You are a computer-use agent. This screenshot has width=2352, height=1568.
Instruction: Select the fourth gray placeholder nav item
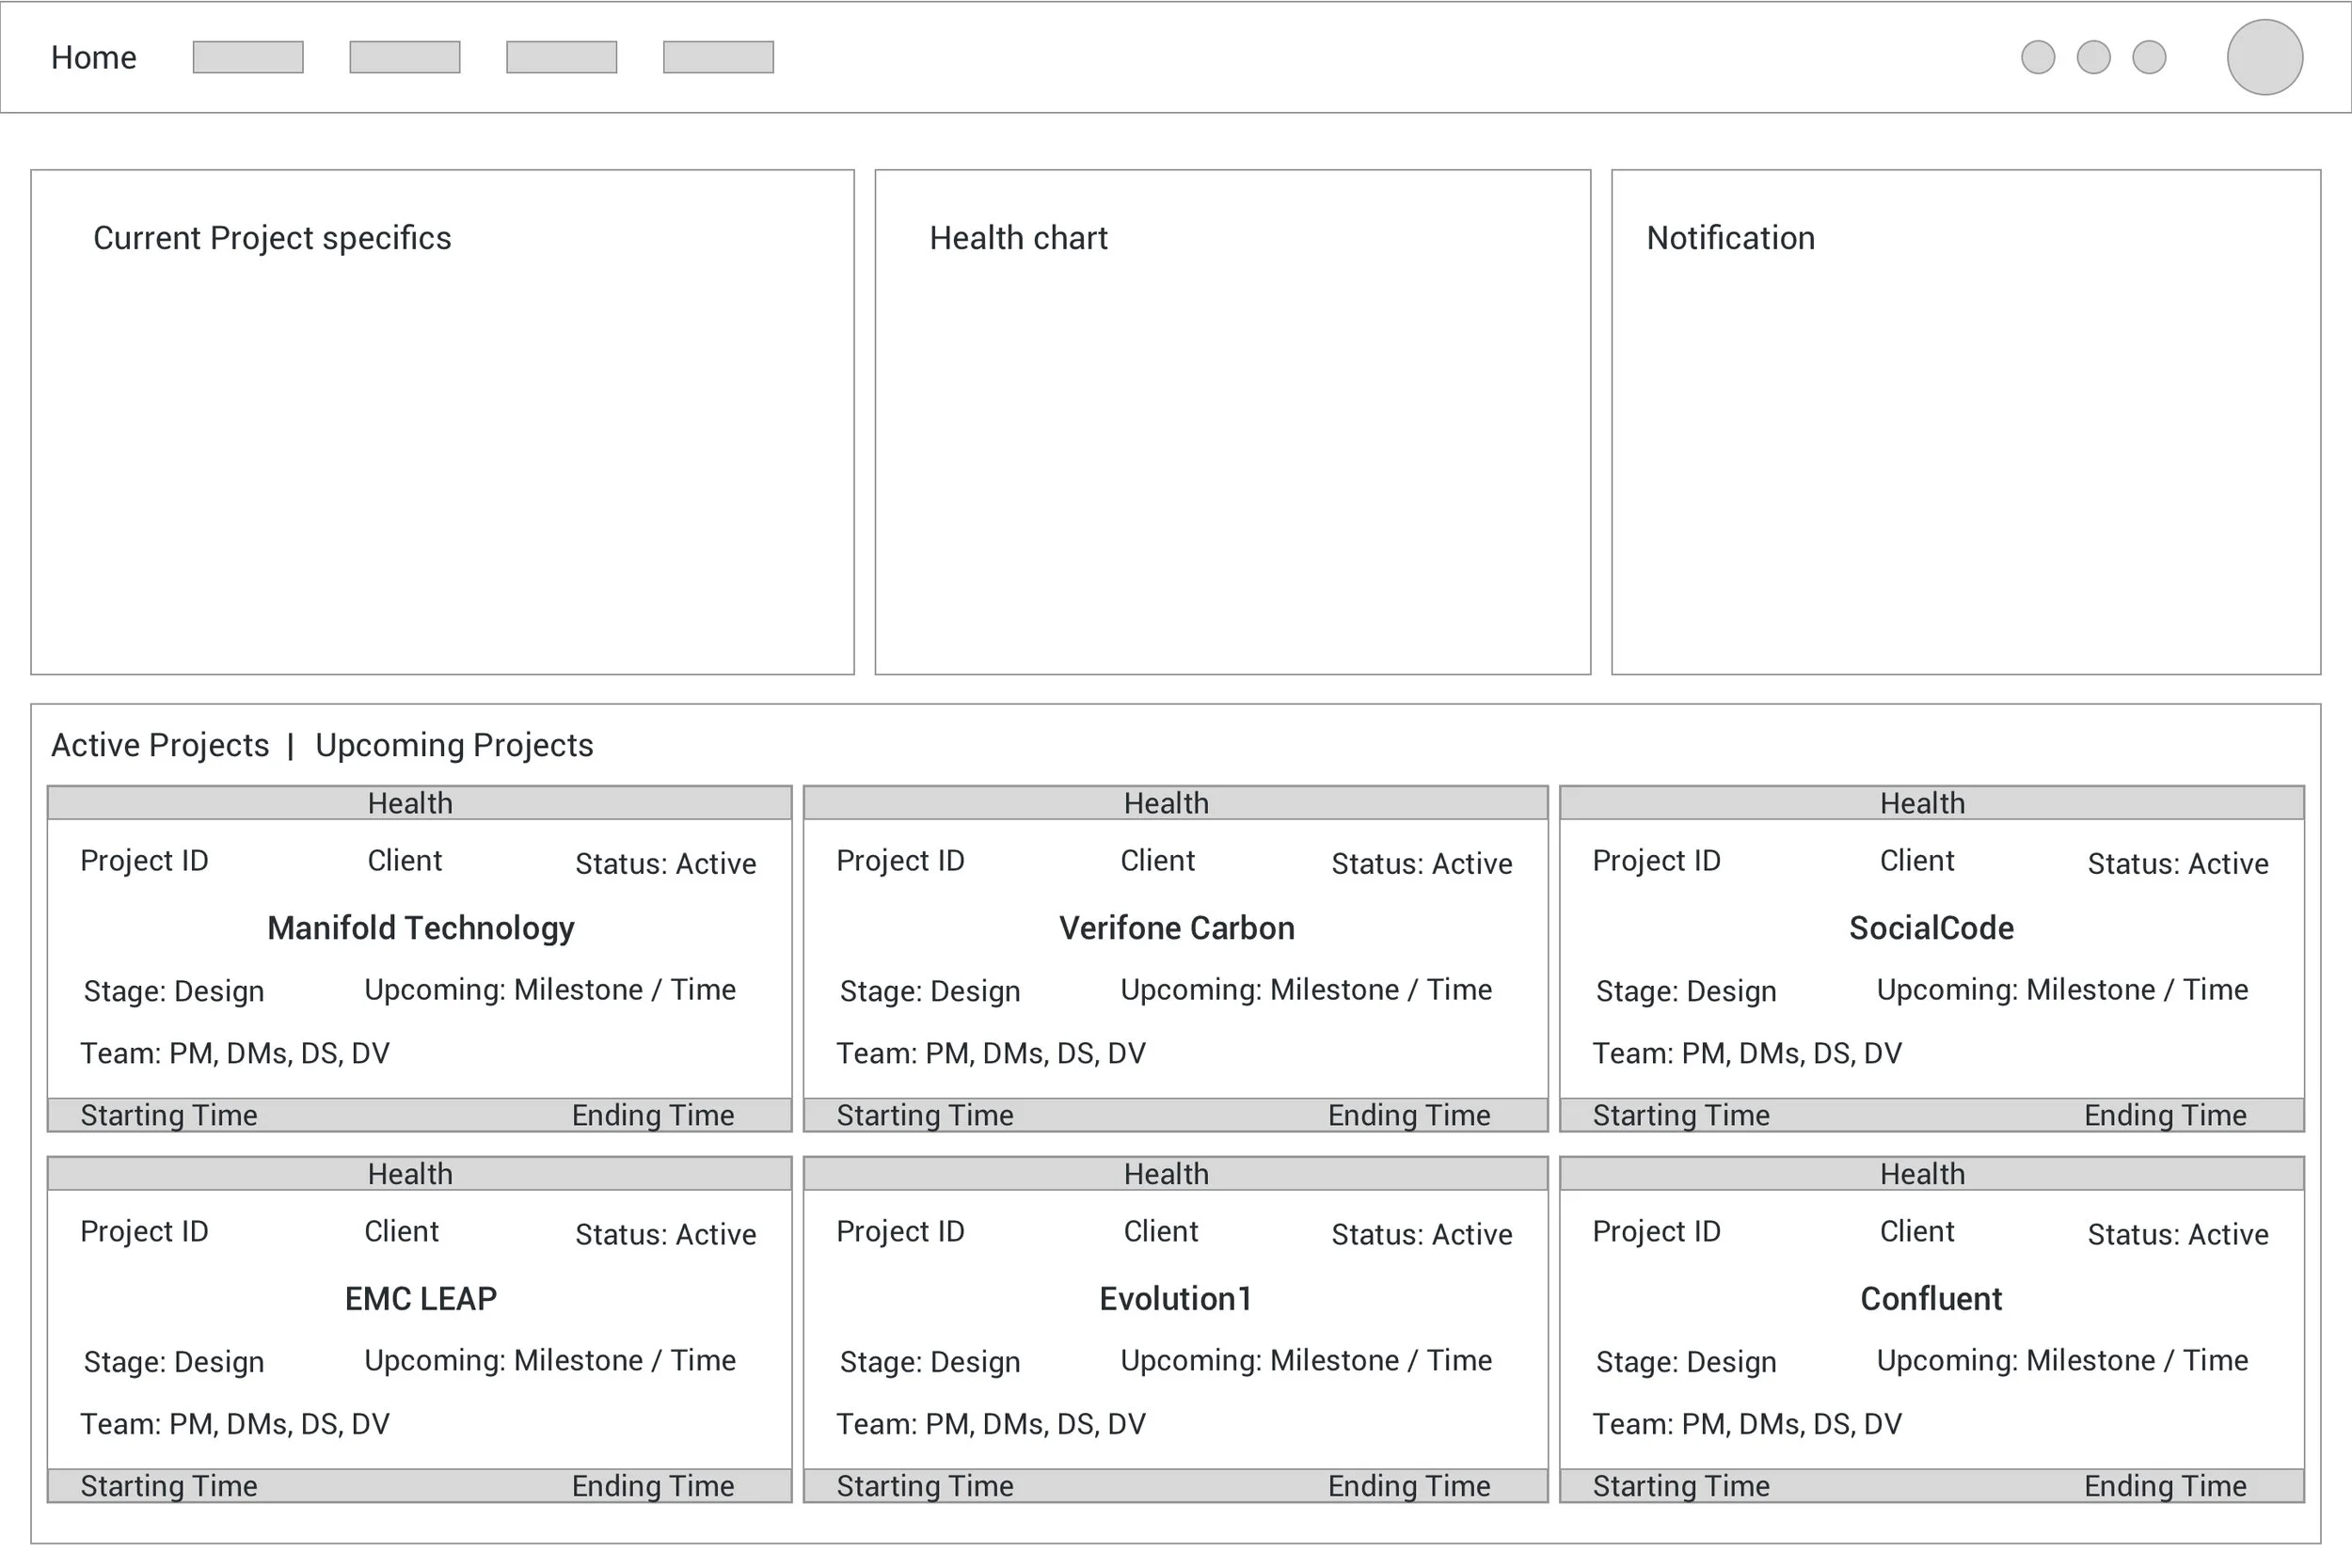[718, 57]
